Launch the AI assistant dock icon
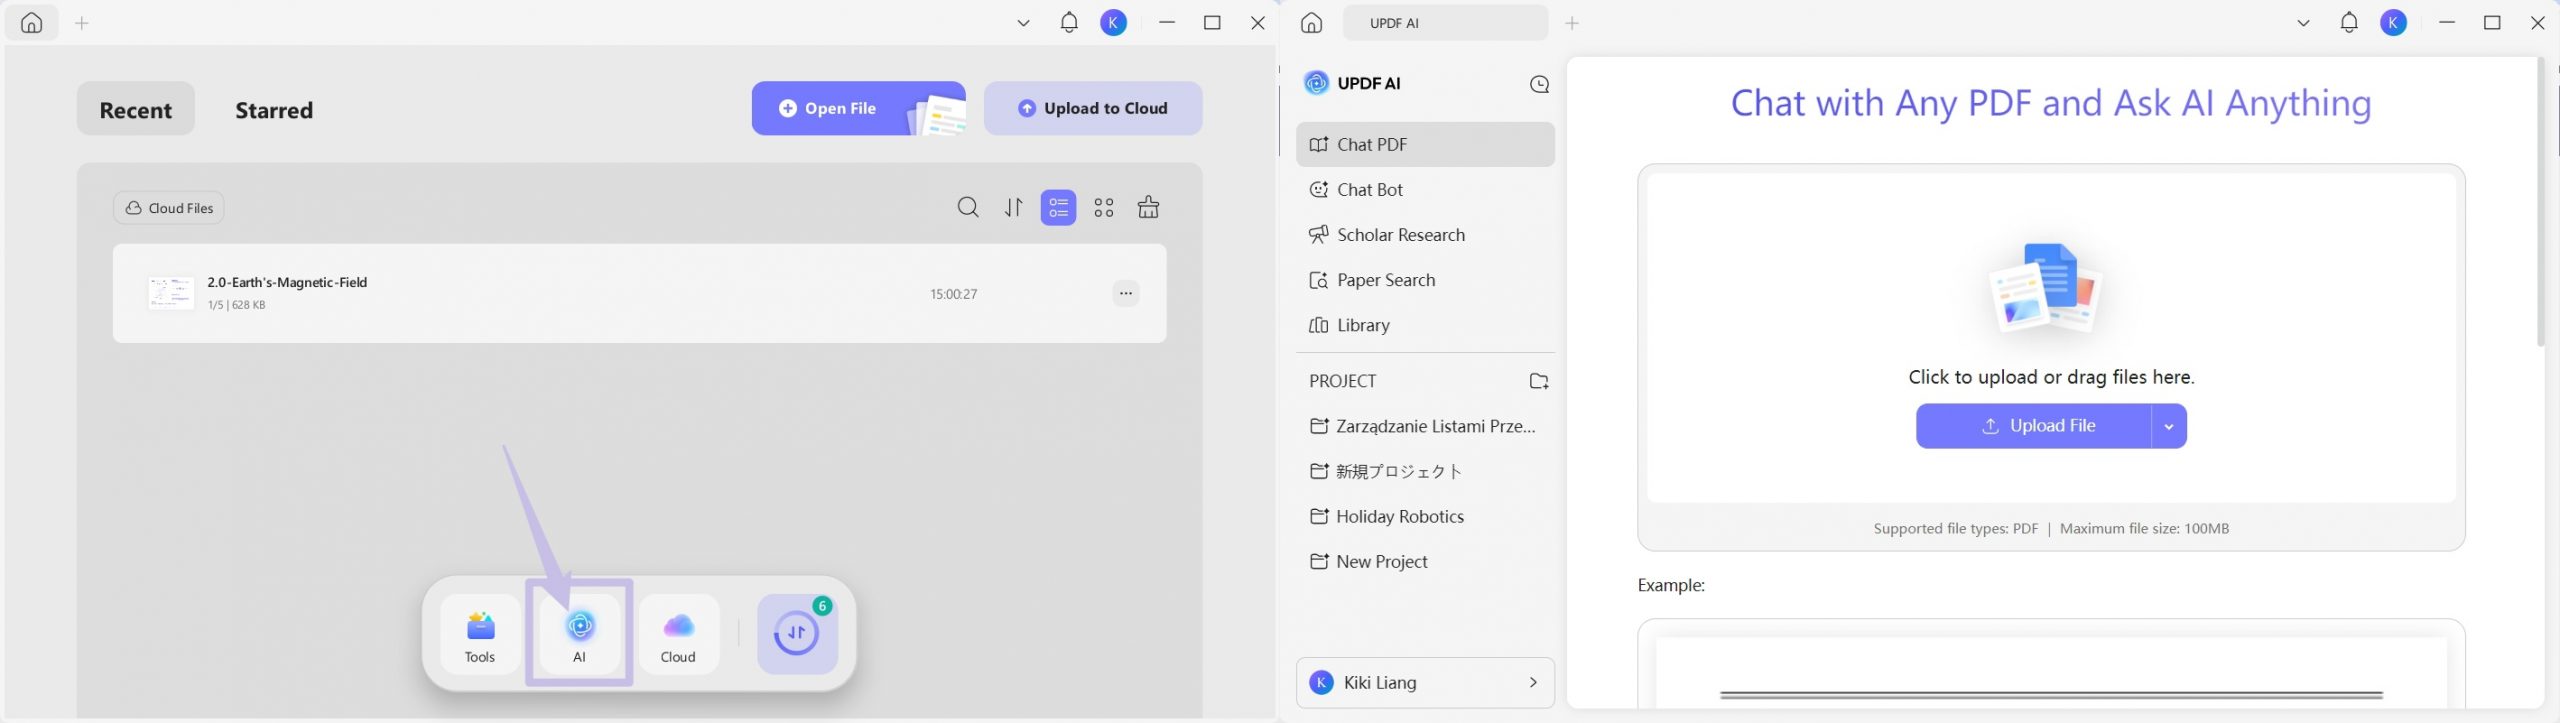 pyautogui.click(x=579, y=634)
